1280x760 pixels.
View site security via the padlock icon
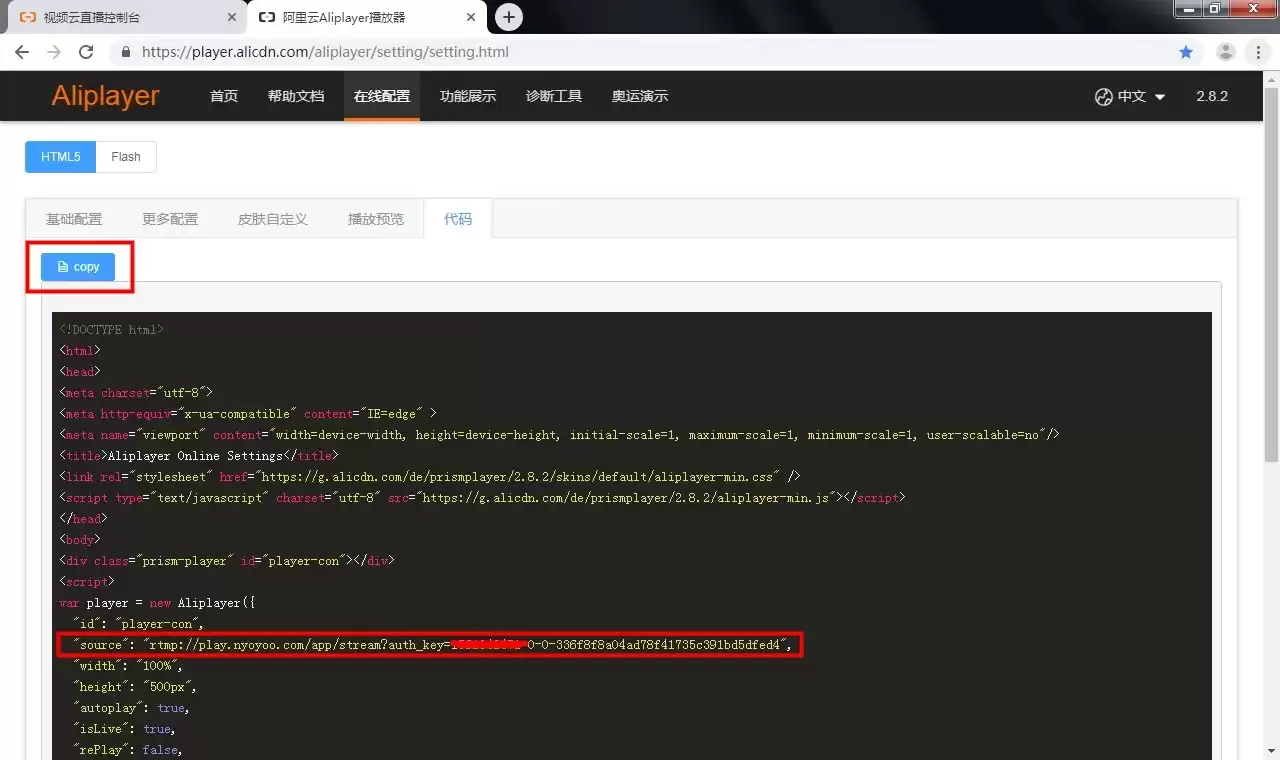click(126, 52)
